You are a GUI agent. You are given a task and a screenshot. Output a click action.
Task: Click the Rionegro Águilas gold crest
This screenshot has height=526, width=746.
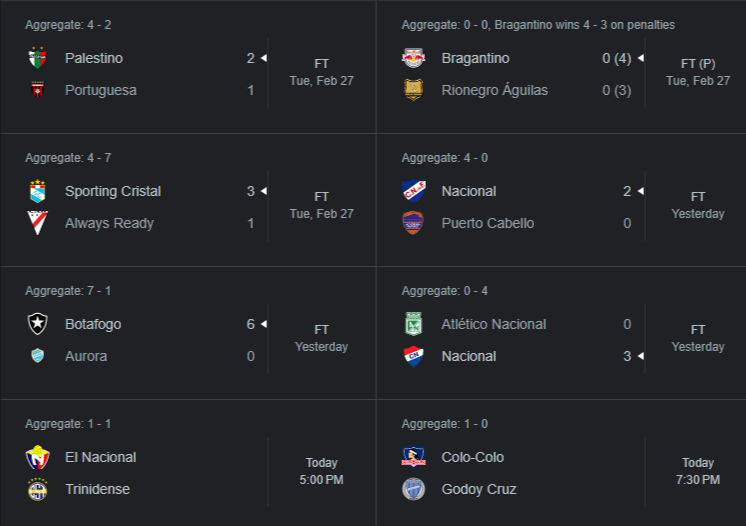413,90
